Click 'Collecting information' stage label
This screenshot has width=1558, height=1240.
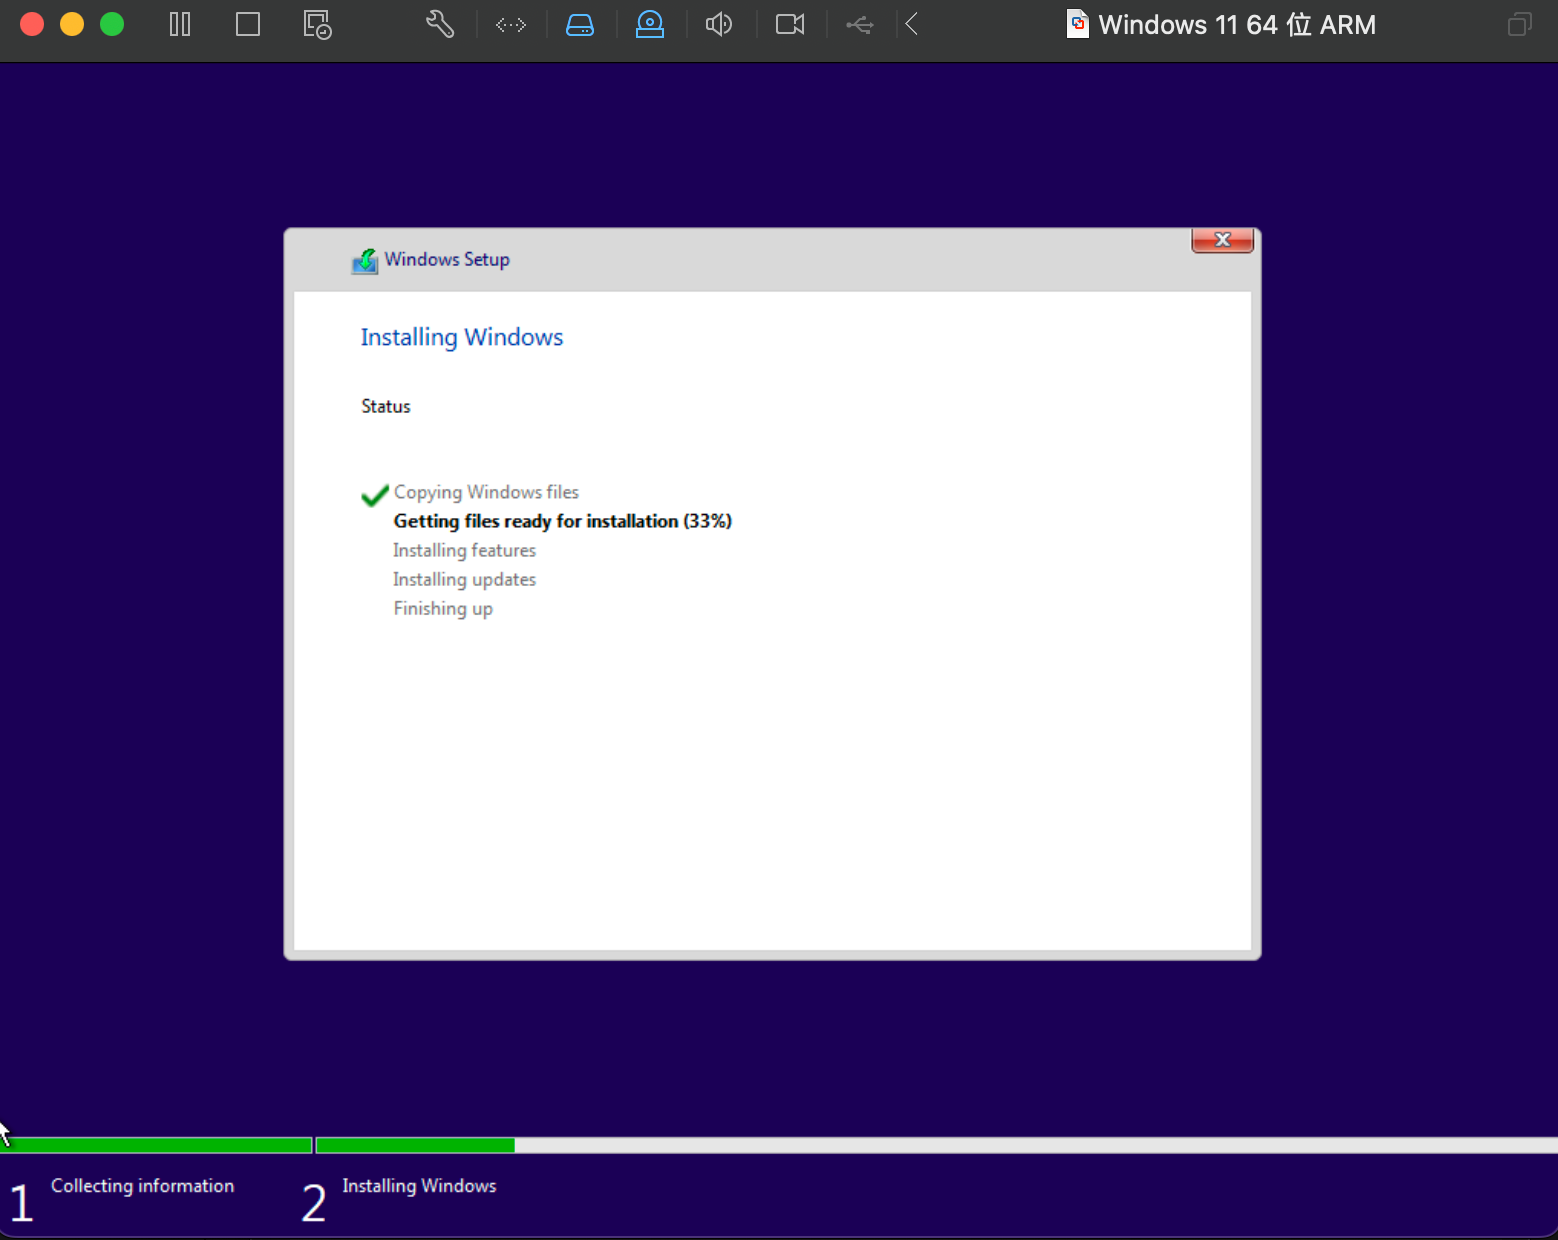click(x=142, y=1186)
